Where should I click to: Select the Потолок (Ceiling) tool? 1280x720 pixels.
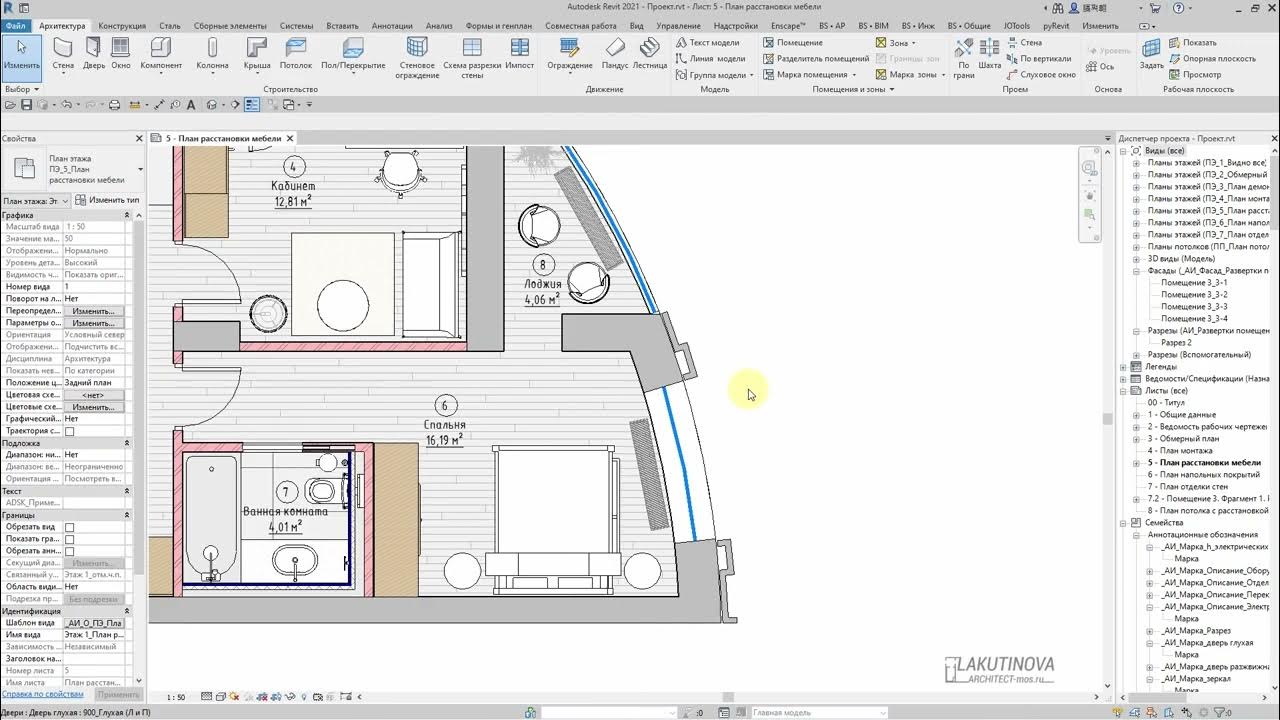click(296, 55)
